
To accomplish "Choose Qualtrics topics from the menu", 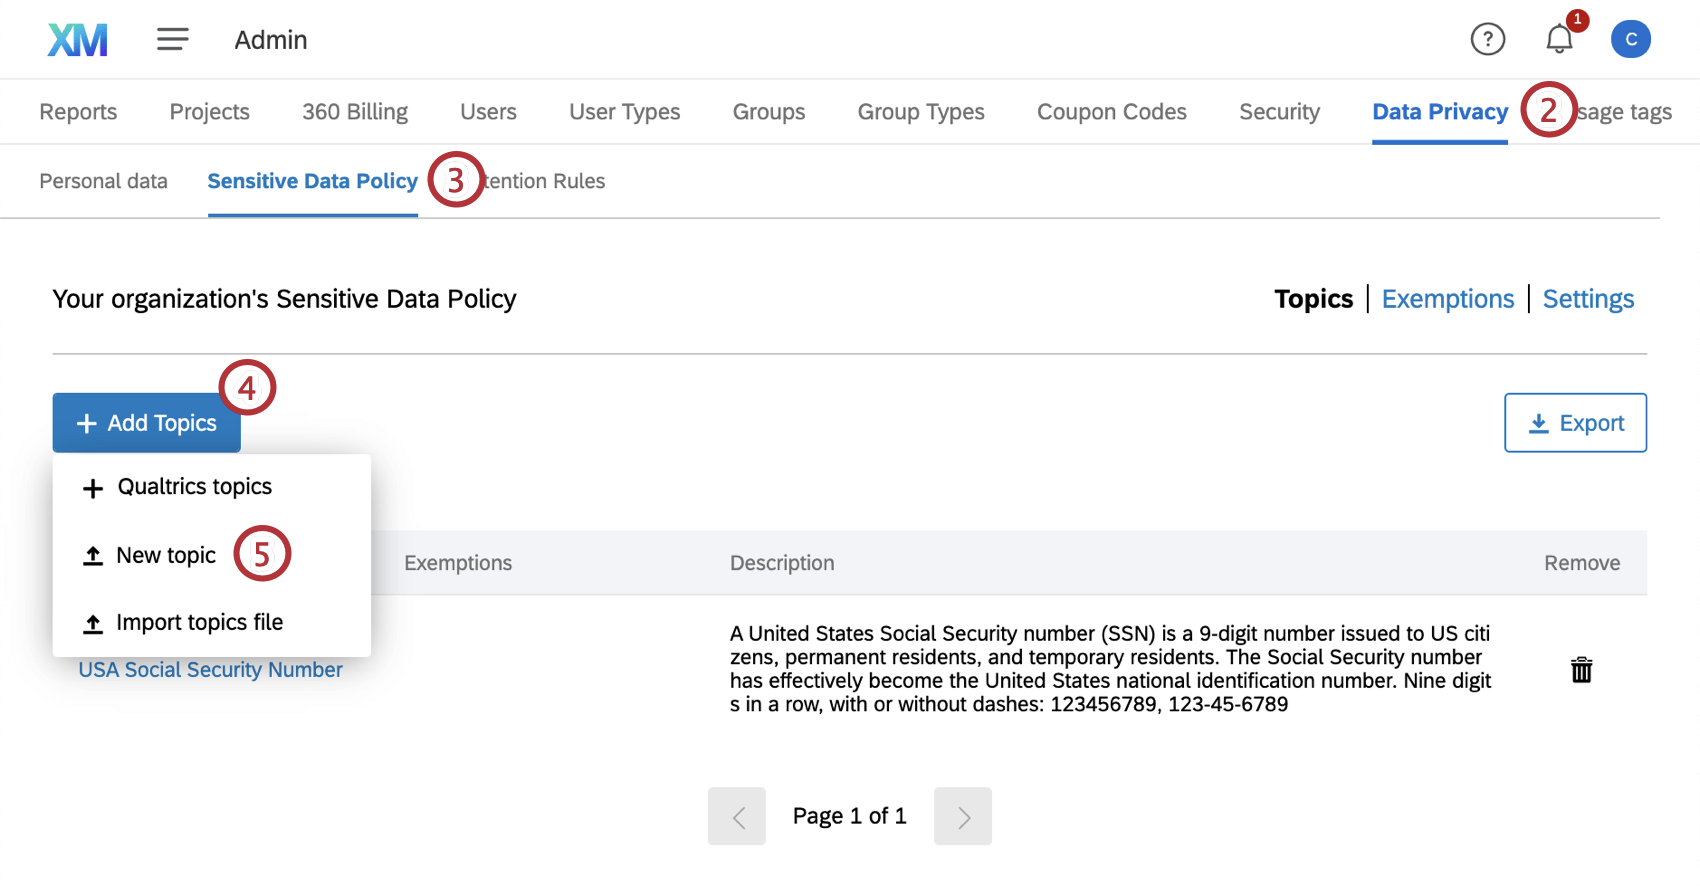I will [194, 487].
